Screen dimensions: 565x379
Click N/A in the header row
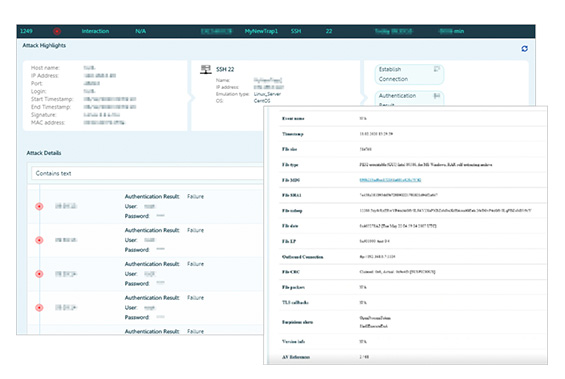(141, 31)
